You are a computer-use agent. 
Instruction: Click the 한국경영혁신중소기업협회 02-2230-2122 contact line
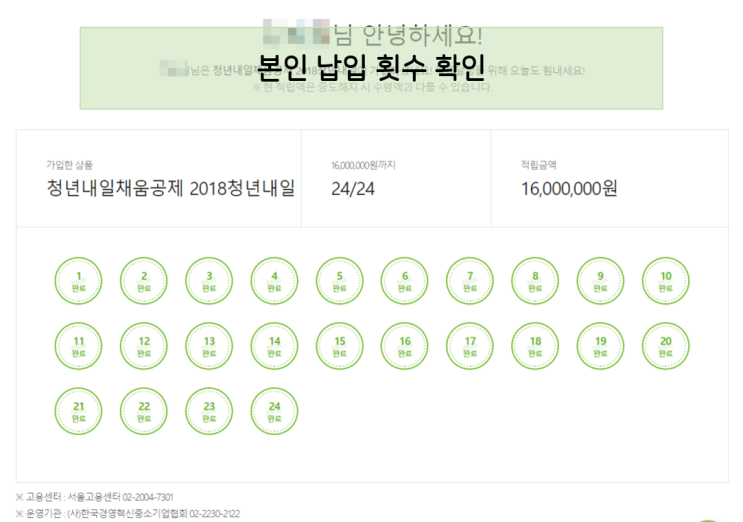coord(128,513)
